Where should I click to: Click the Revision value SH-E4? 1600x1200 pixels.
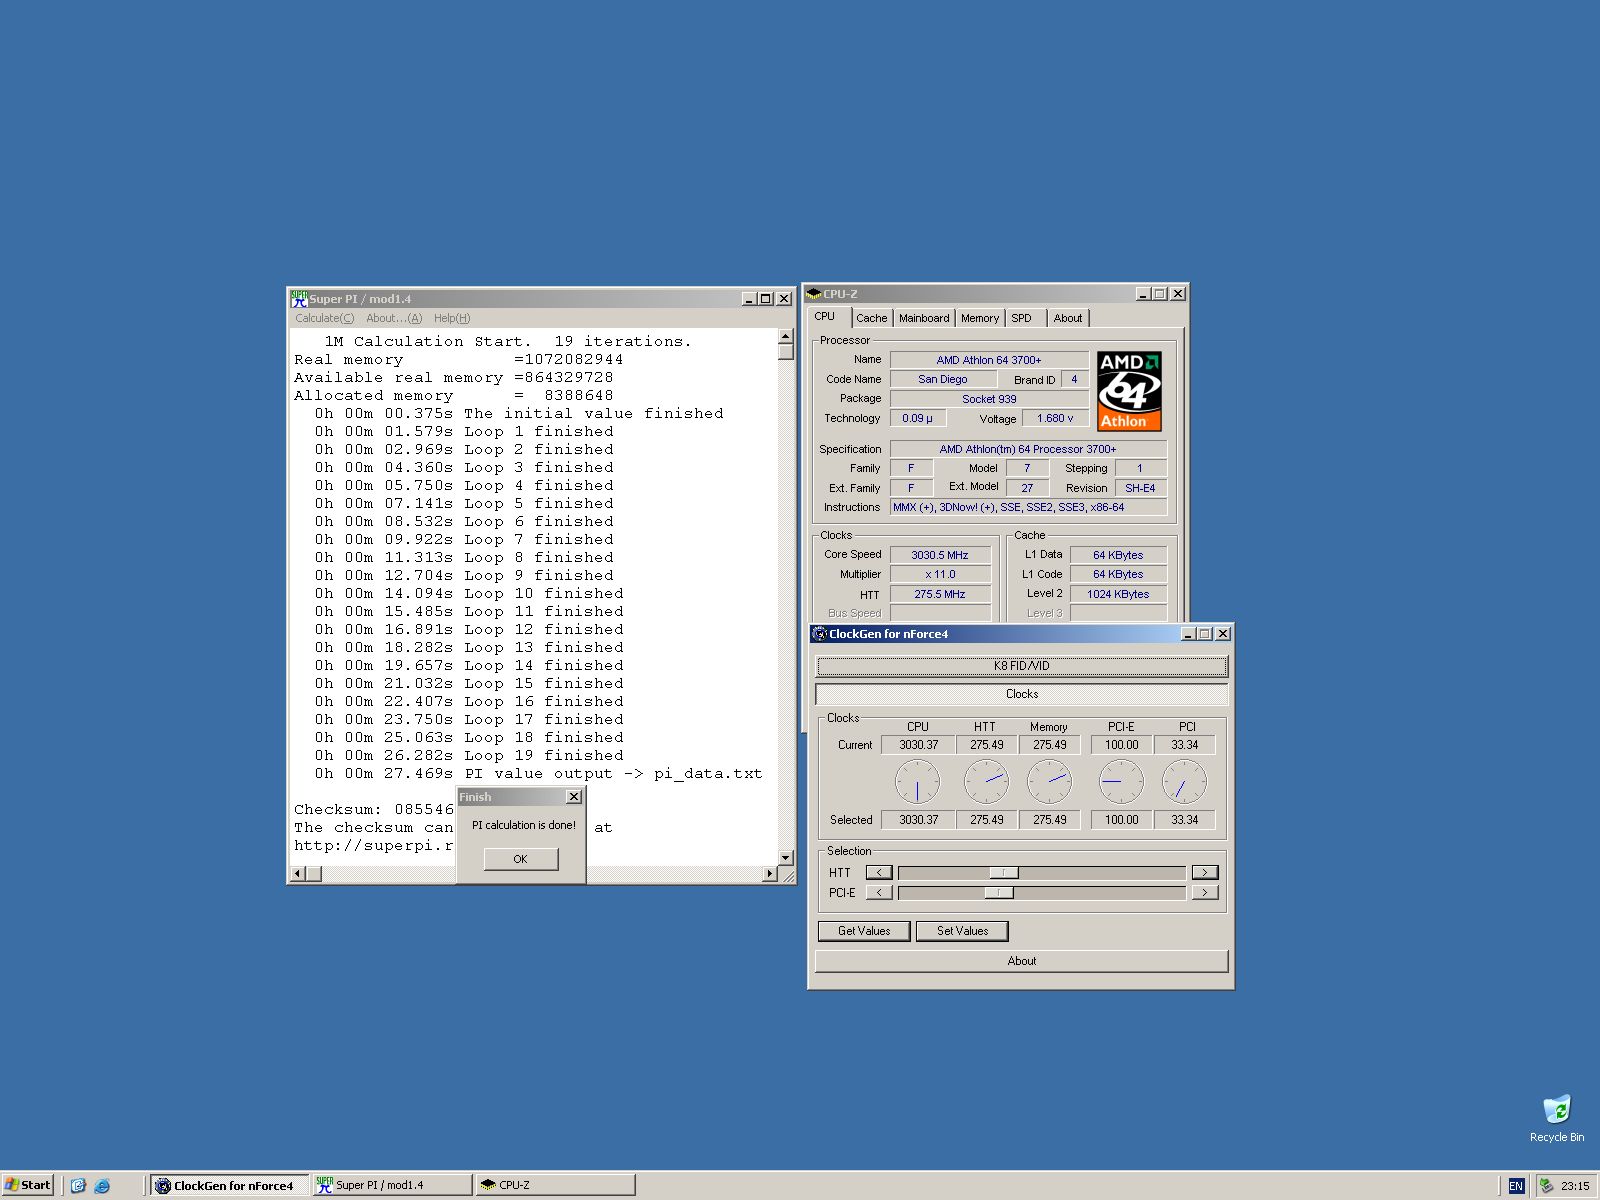click(1140, 488)
